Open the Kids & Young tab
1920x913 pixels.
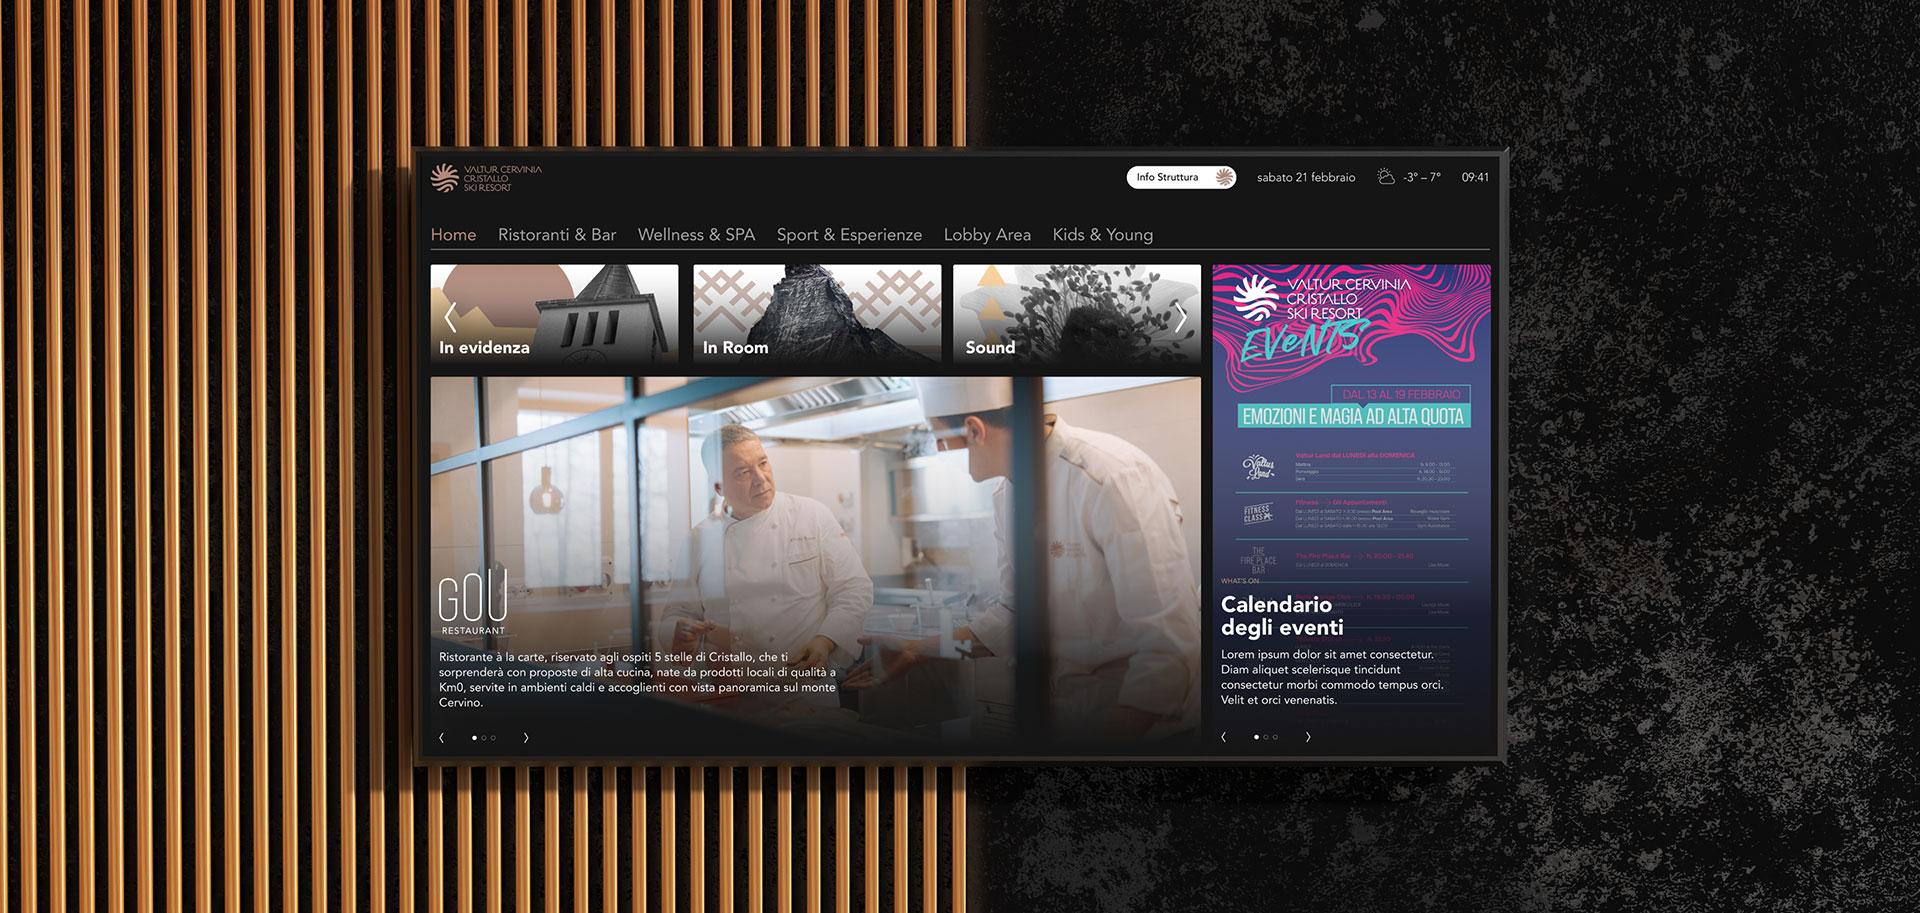(1102, 235)
